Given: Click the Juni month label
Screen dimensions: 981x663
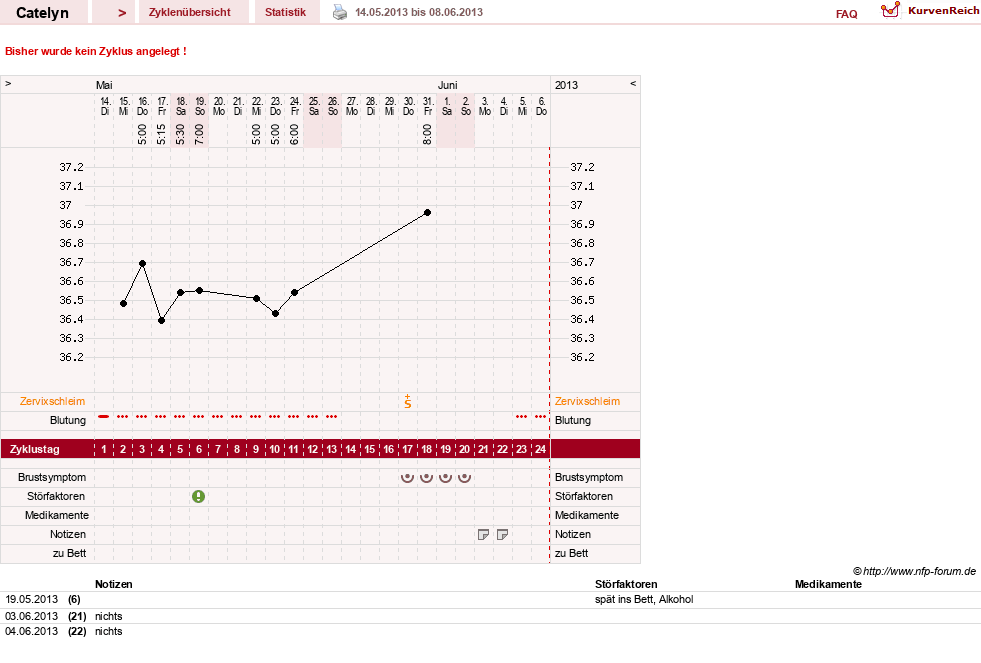Looking at the screenshot, I should [447, 85].
